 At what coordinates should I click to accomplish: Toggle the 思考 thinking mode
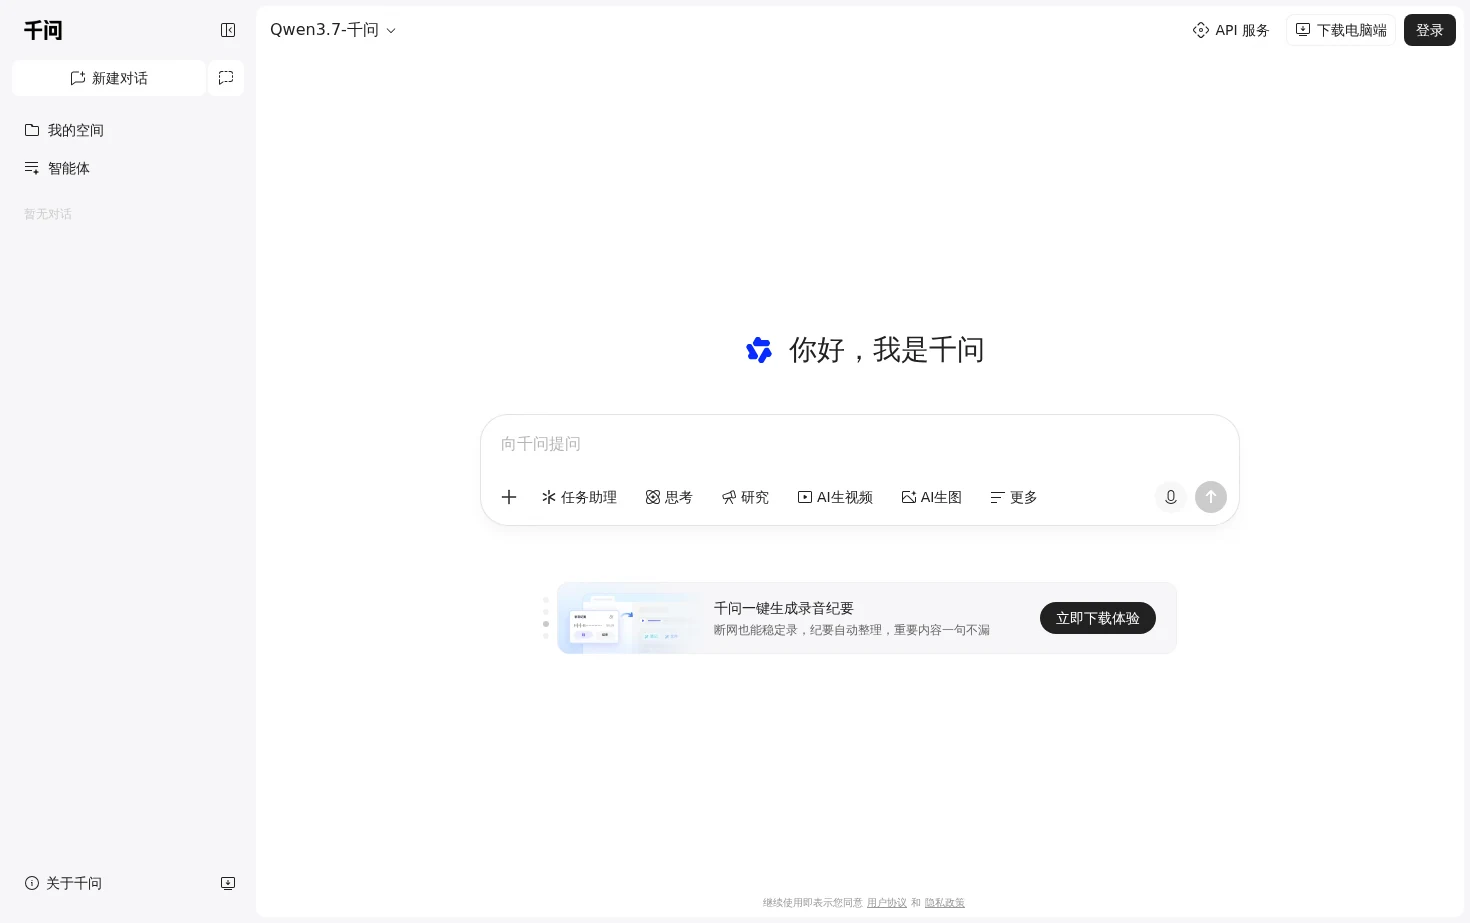click(669, 497)
